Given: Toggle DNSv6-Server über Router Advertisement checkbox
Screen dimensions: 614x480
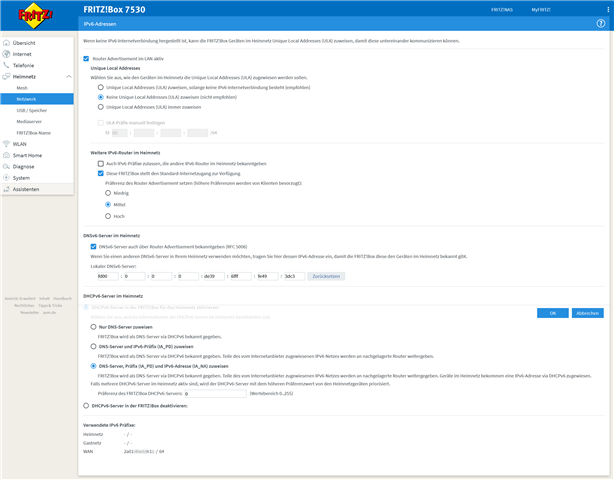Looking at the screenshot, I should tap(93, 247).
